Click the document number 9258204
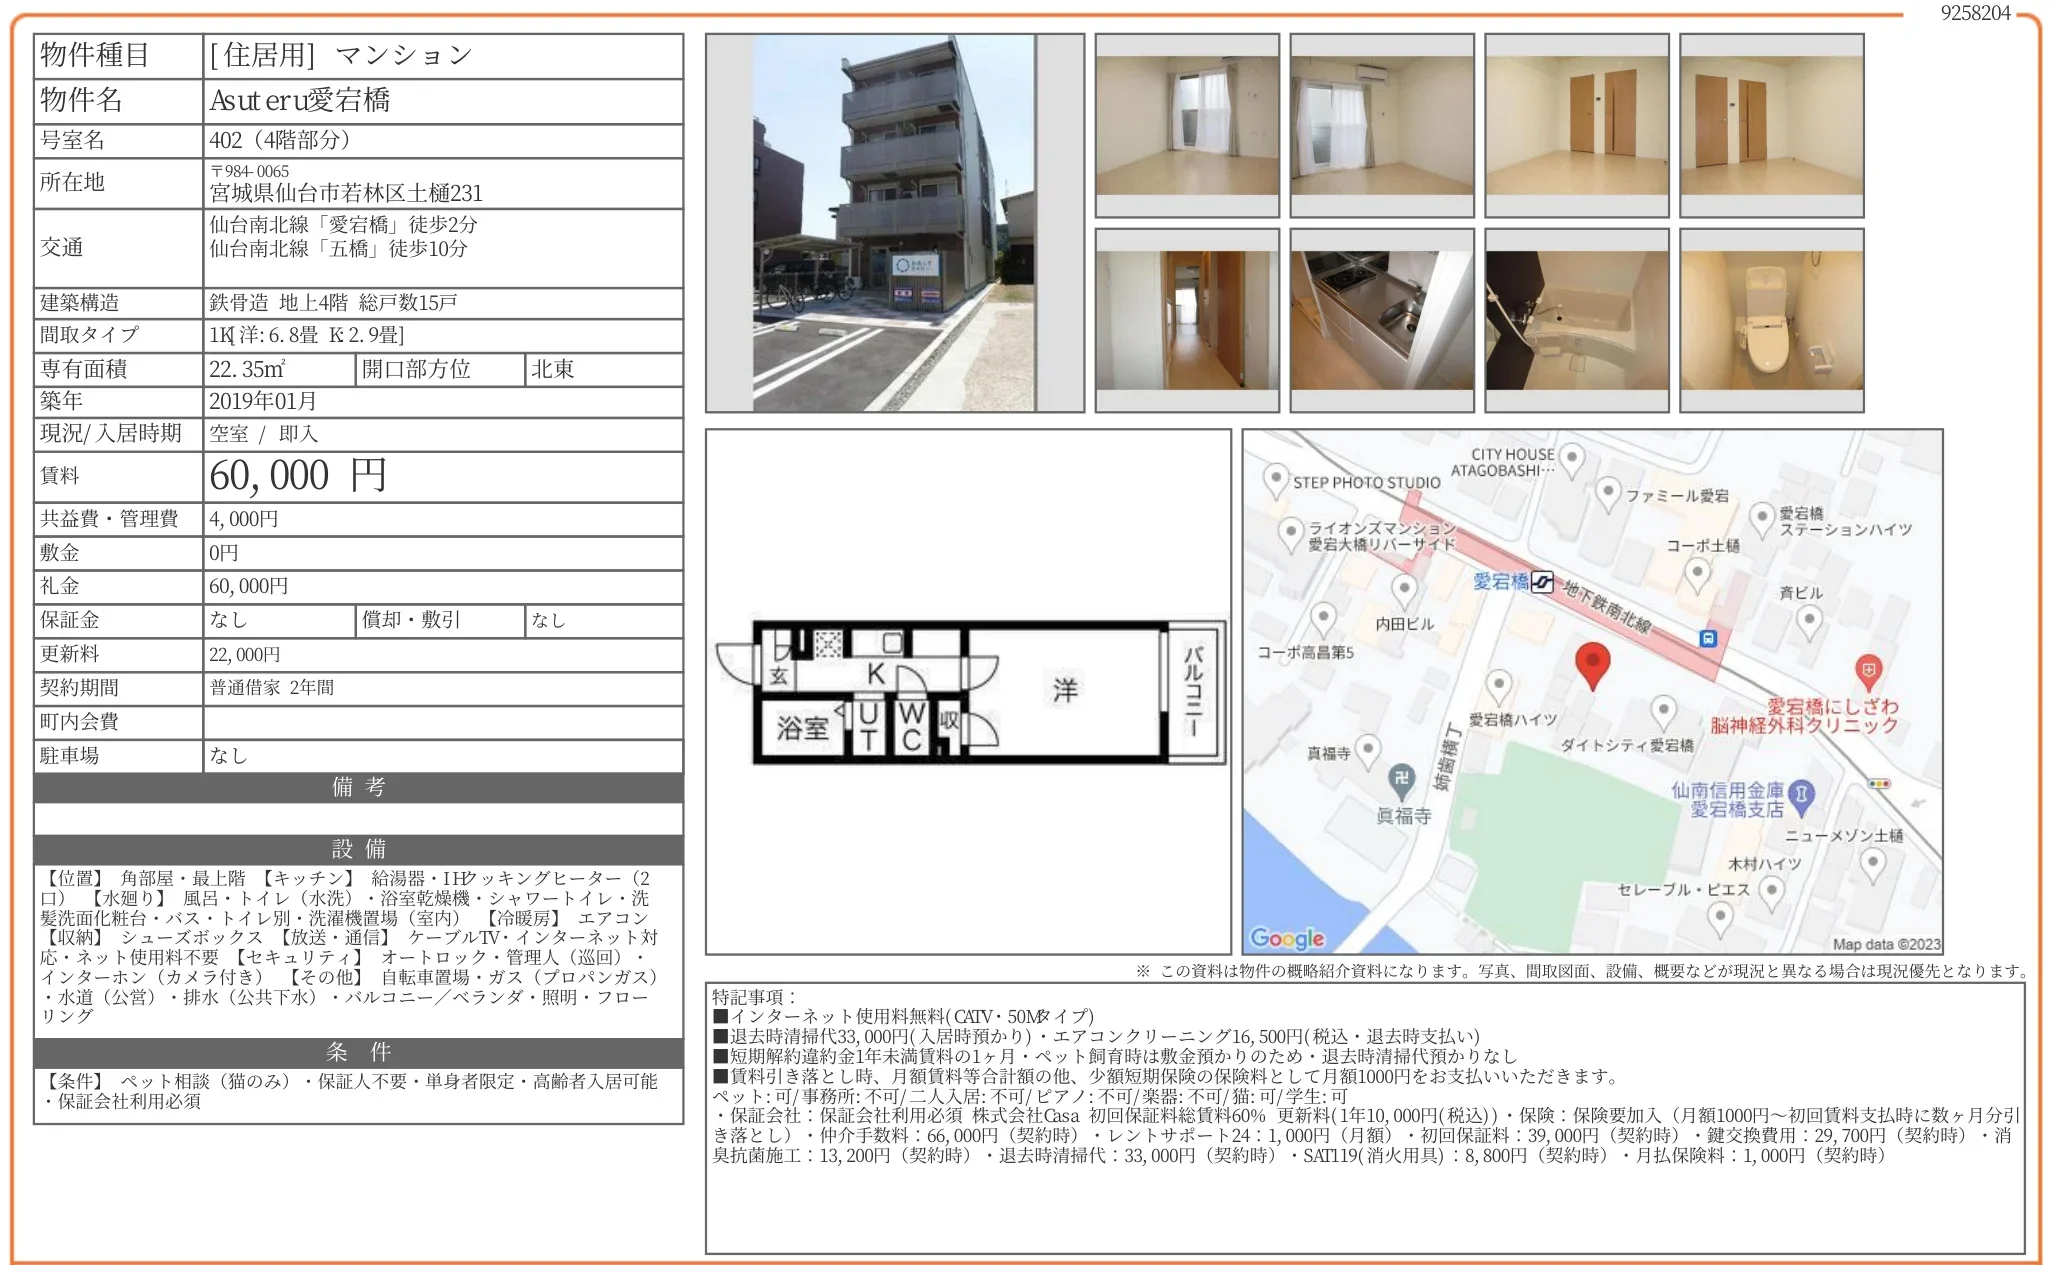Viewport: 2056px width, 1265px height. (1975, 13)
